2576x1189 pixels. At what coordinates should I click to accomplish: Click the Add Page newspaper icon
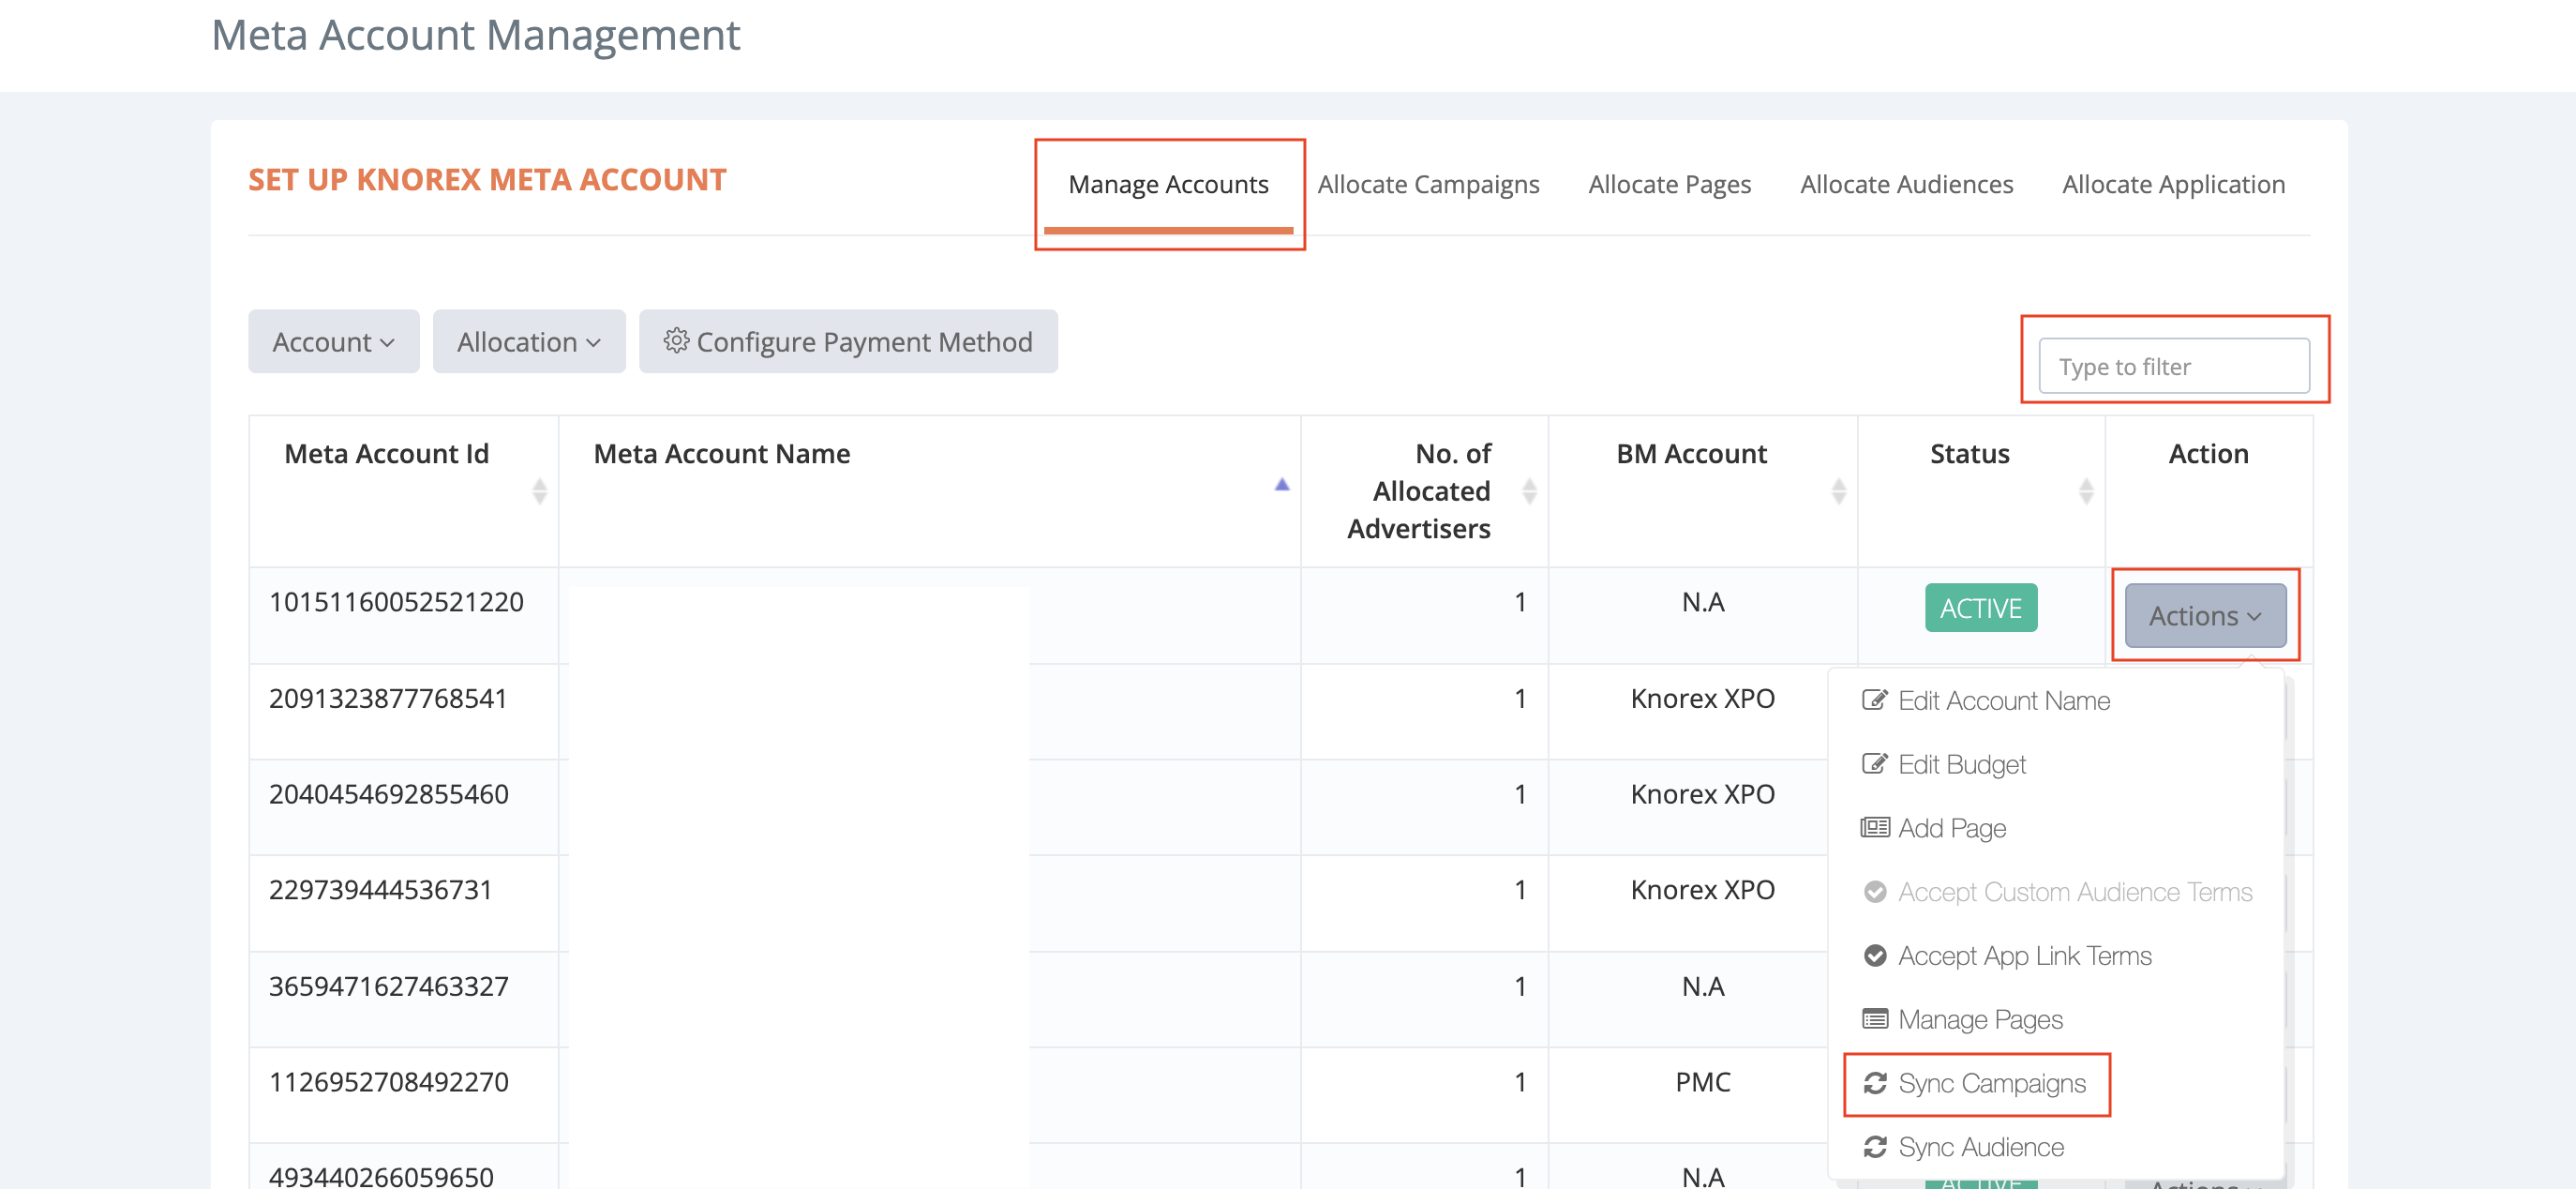[1874, 828]
